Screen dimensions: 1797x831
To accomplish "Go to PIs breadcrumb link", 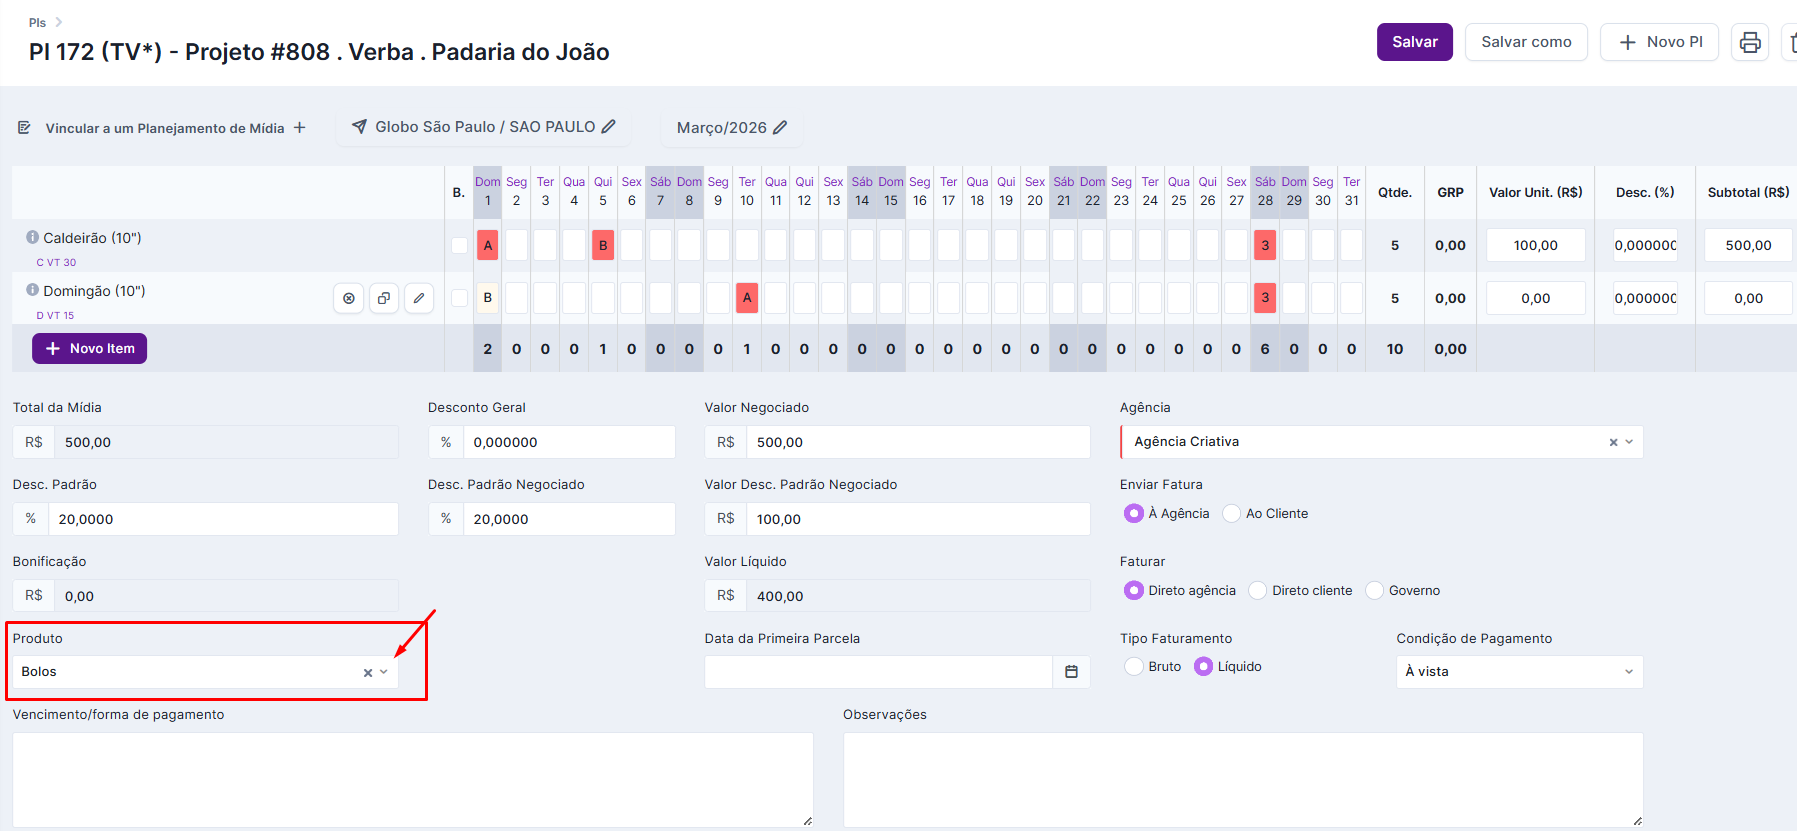I will [x=37, y=22].
